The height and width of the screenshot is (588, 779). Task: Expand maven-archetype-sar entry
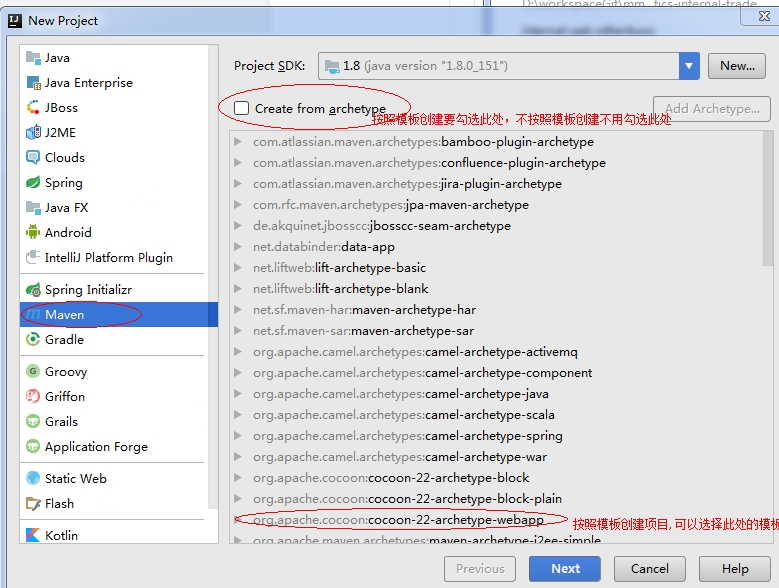(x=238, y=331)
